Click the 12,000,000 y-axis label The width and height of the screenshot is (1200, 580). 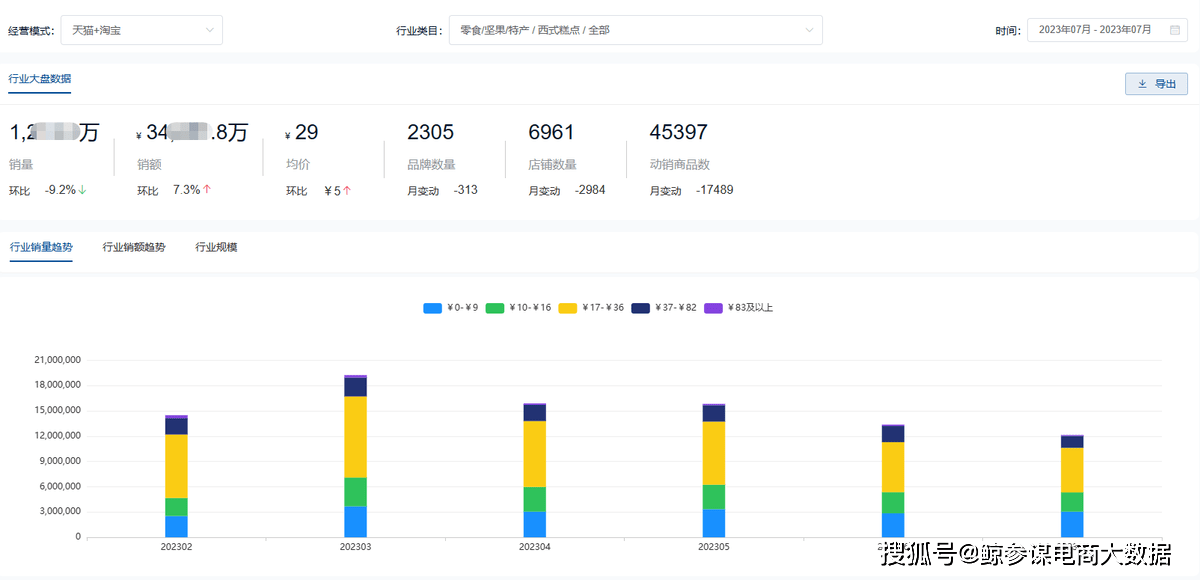(57, 436)
